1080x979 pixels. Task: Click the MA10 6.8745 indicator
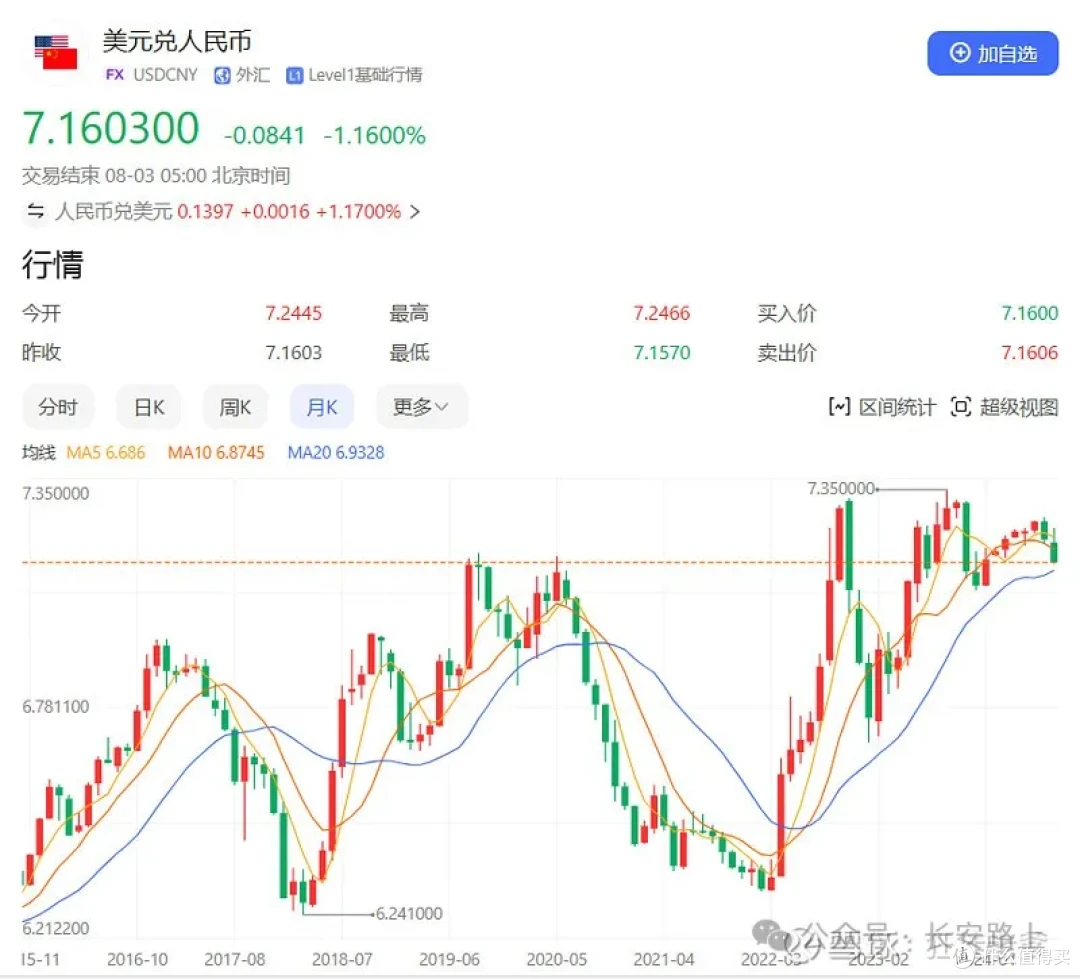[216, 453]
